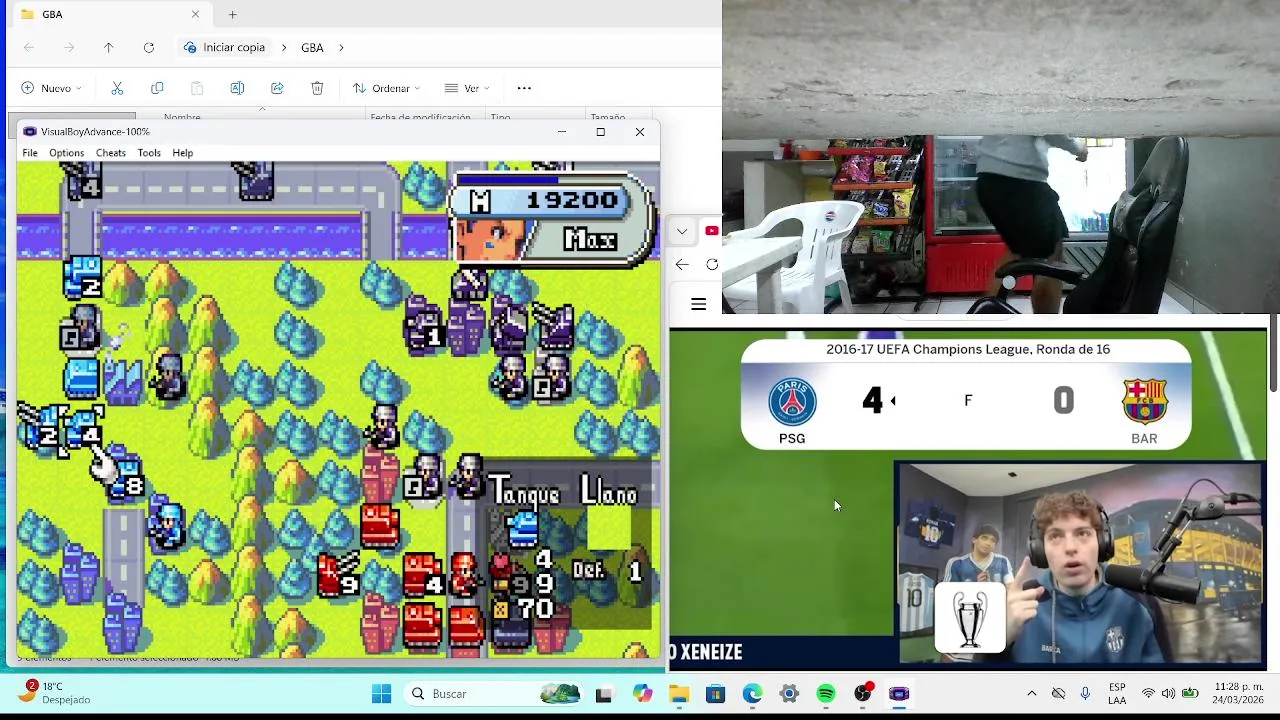Select the GBA breadcrumb in address bar

click(x=312, y=47)
